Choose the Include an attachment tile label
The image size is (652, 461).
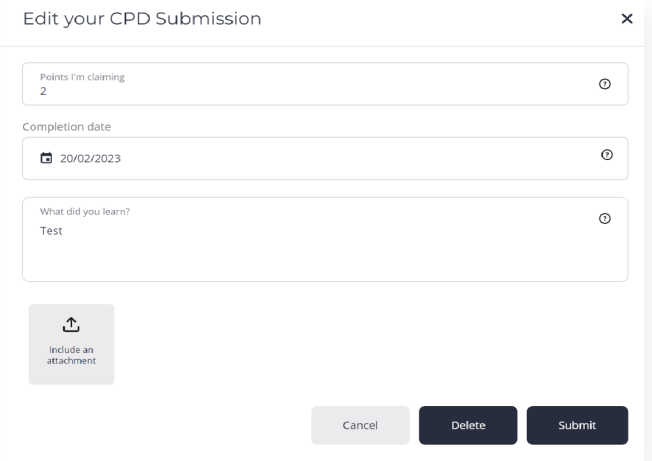(x=71, y=355)
